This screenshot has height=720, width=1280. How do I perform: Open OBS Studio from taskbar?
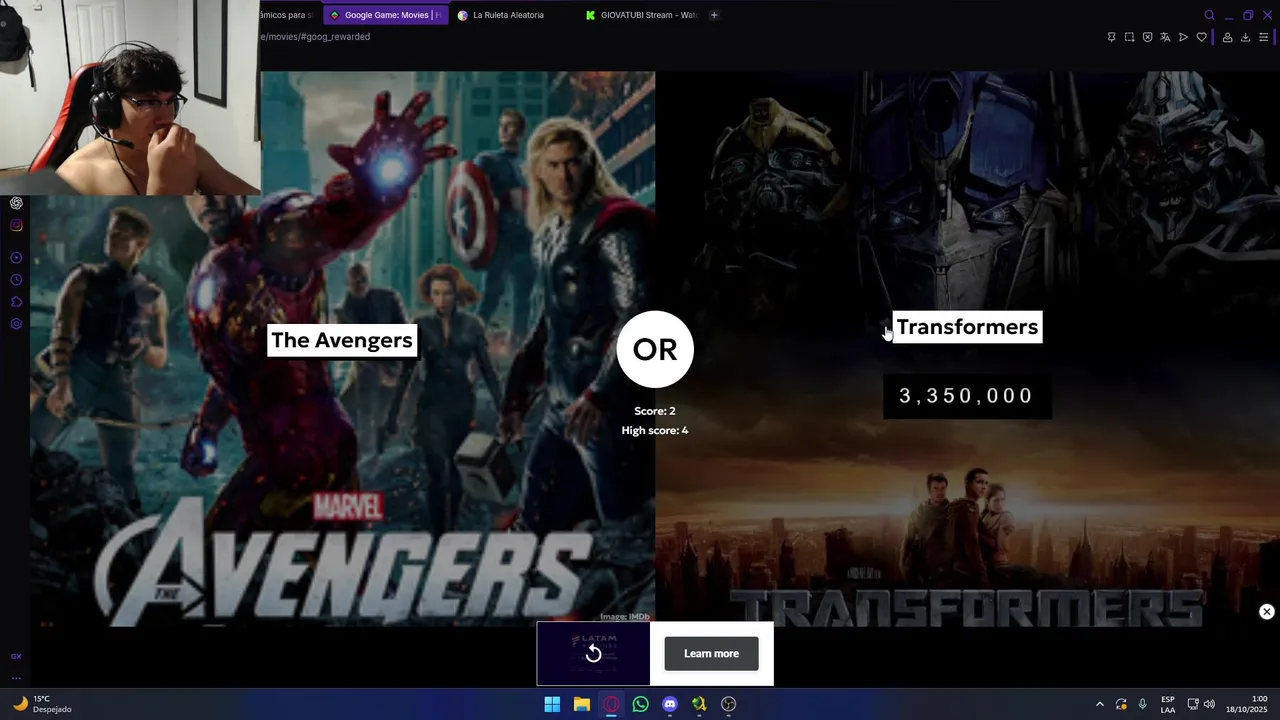click(728, 704)
